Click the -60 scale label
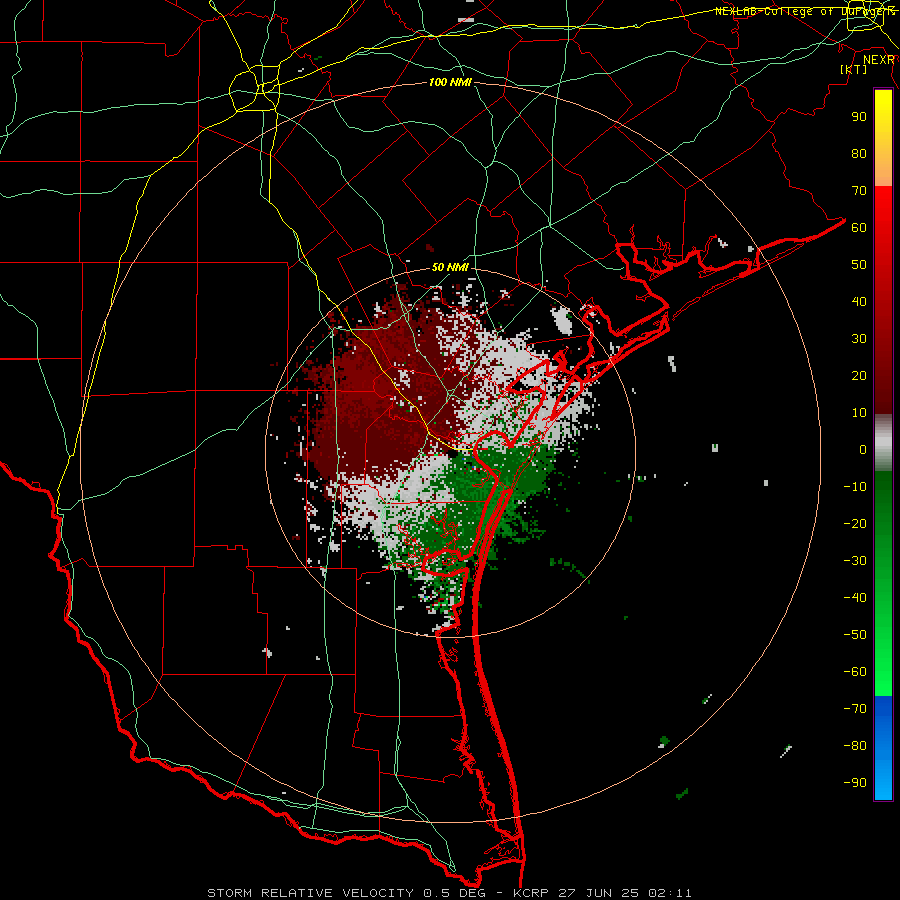Viewport: 900px width, 900px height. coord(855,672)
